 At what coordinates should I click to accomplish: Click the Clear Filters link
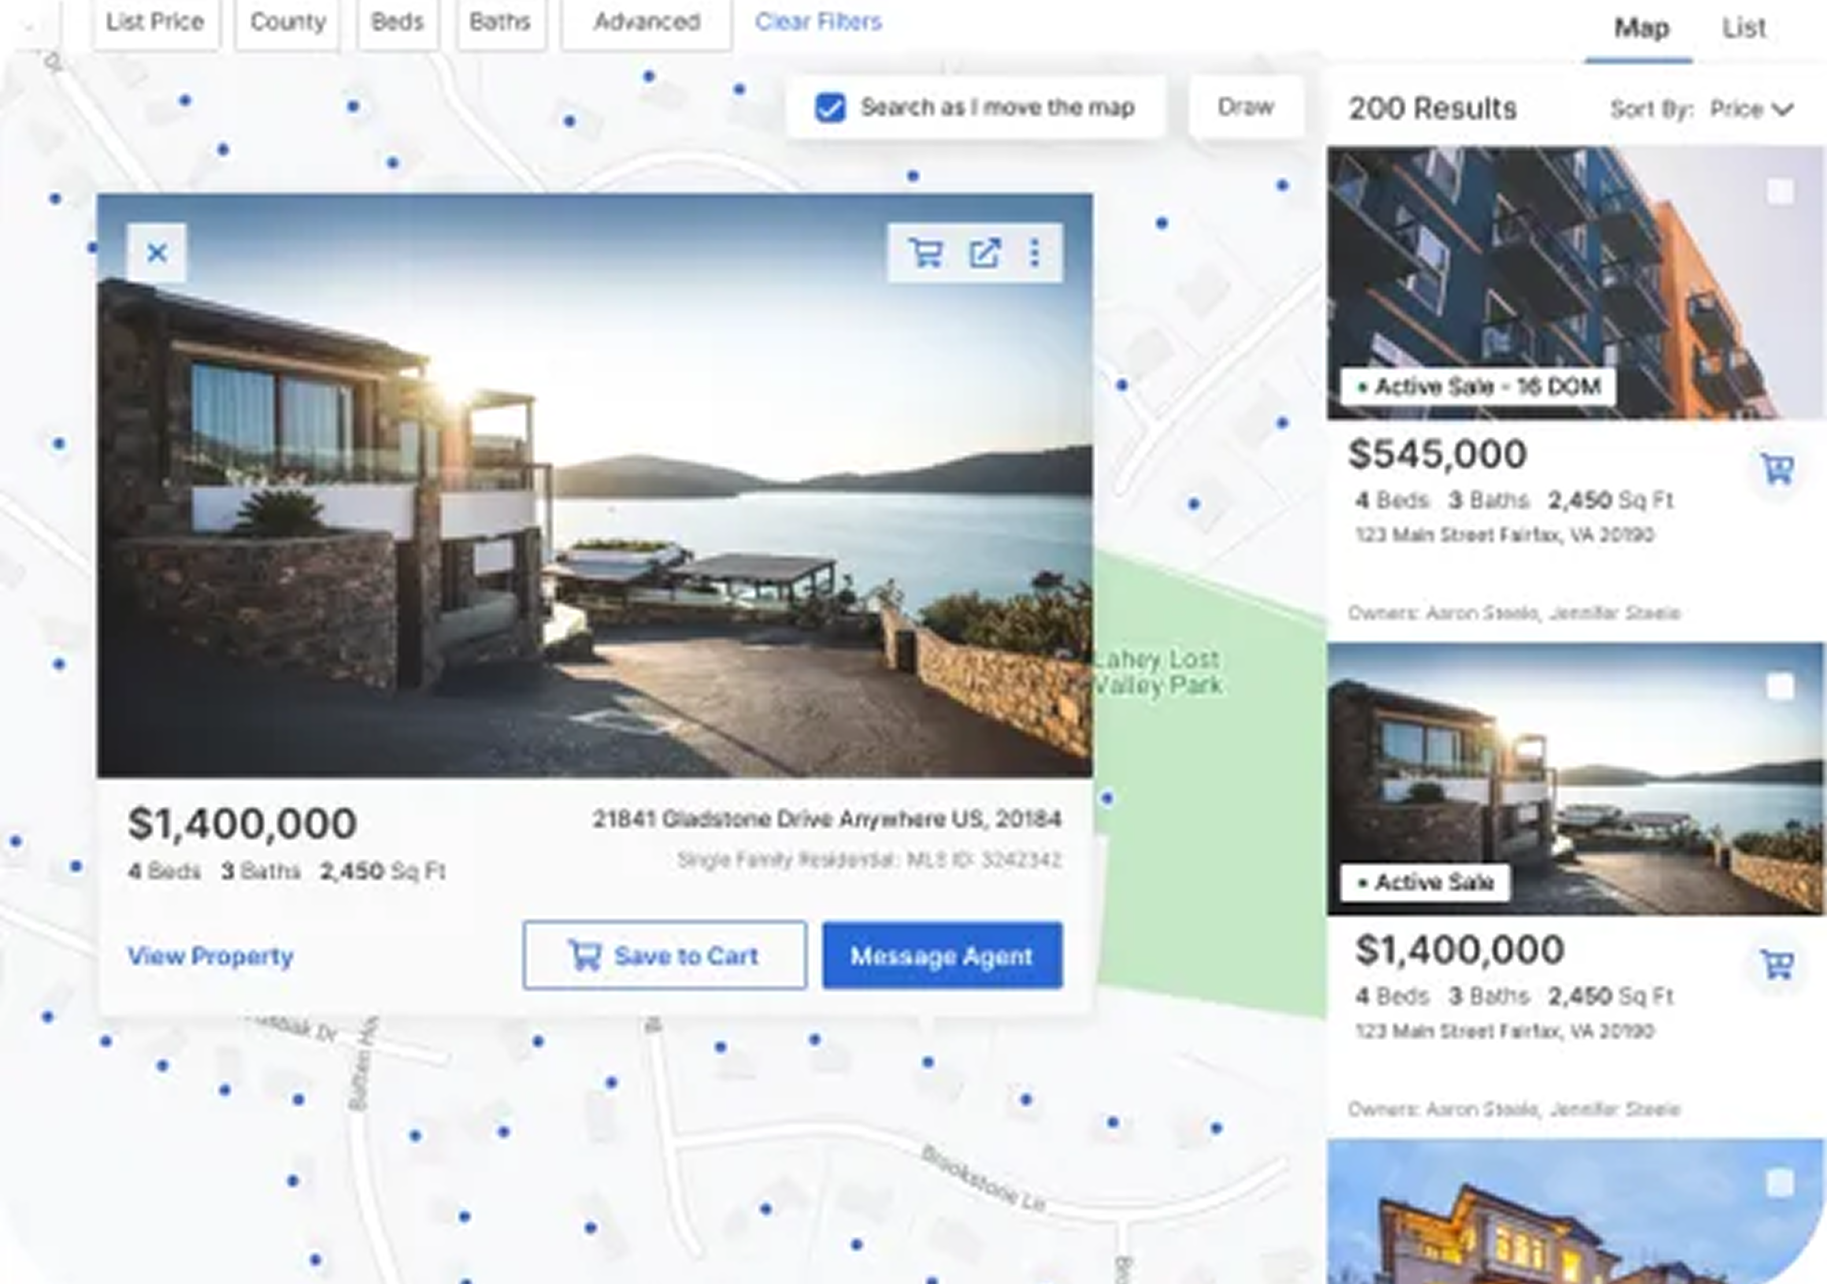818,22
